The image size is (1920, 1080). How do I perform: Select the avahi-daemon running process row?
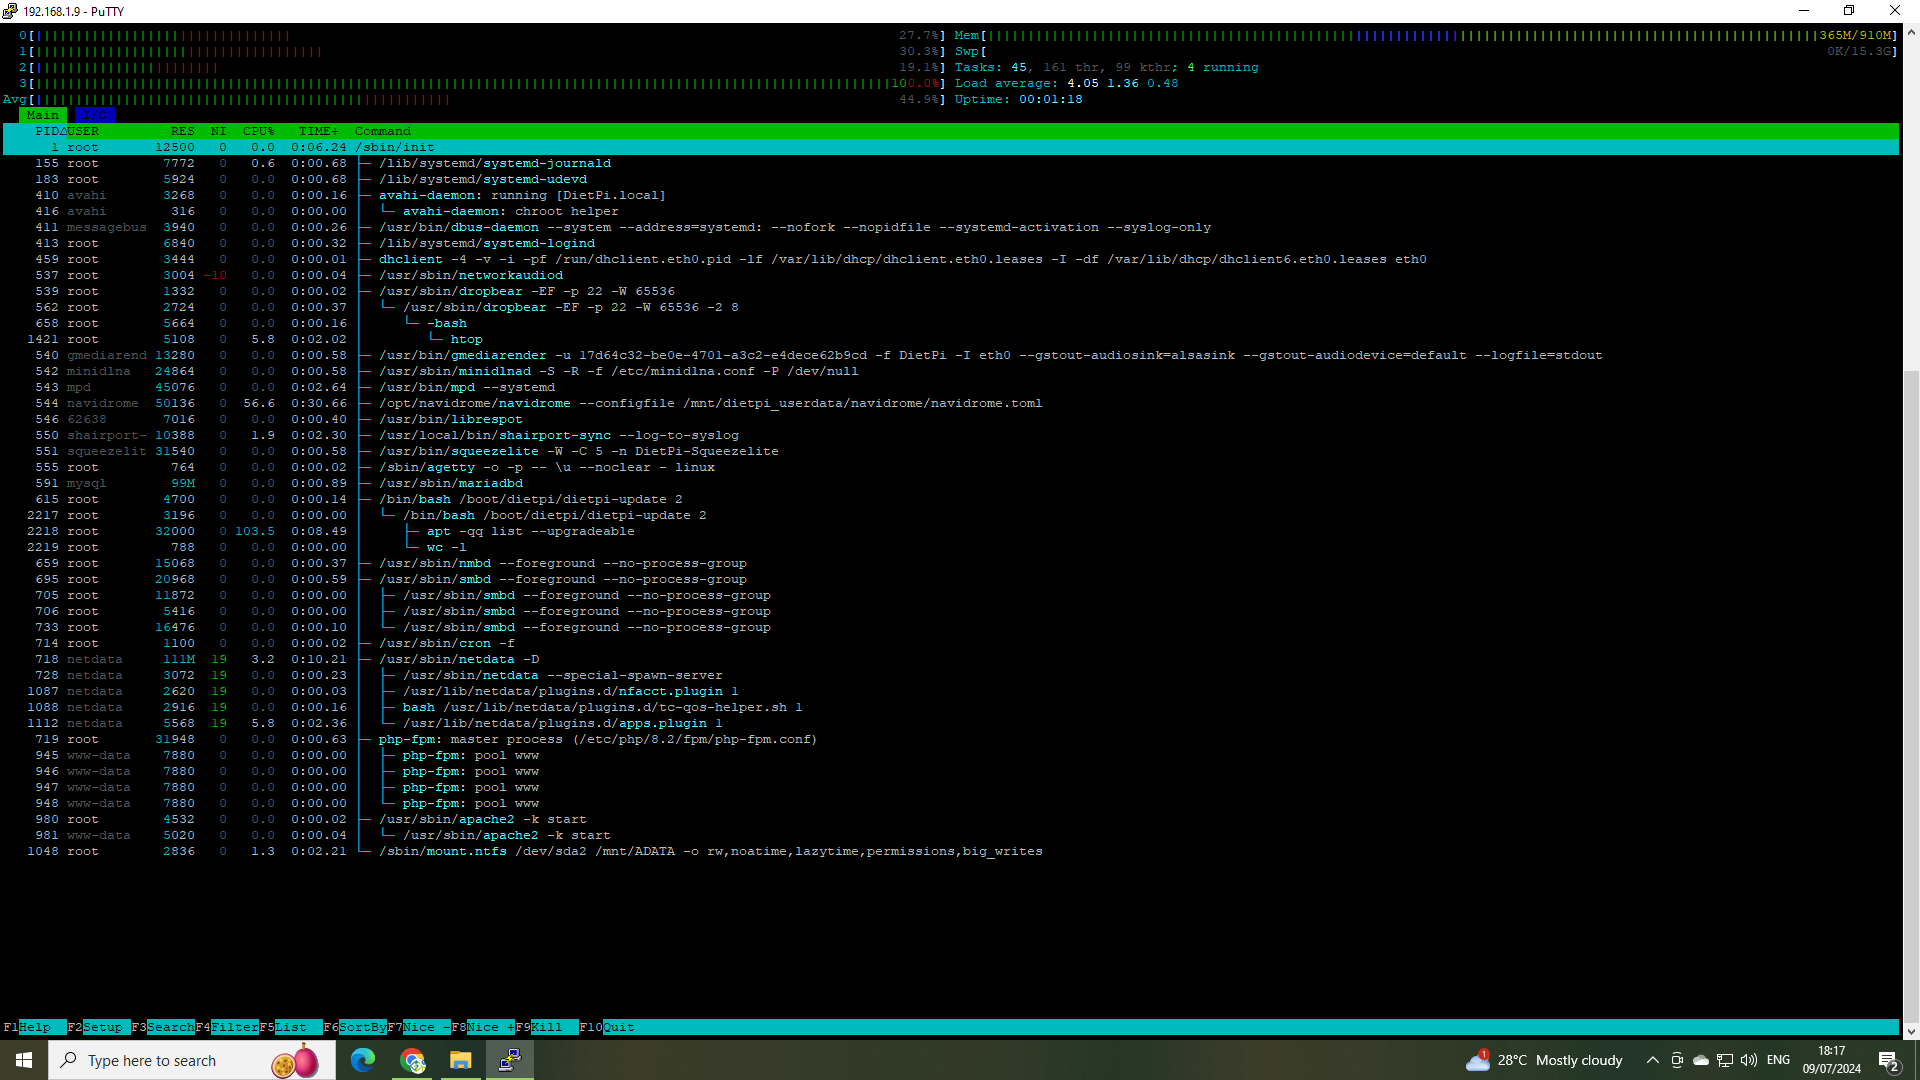(950, 195)
